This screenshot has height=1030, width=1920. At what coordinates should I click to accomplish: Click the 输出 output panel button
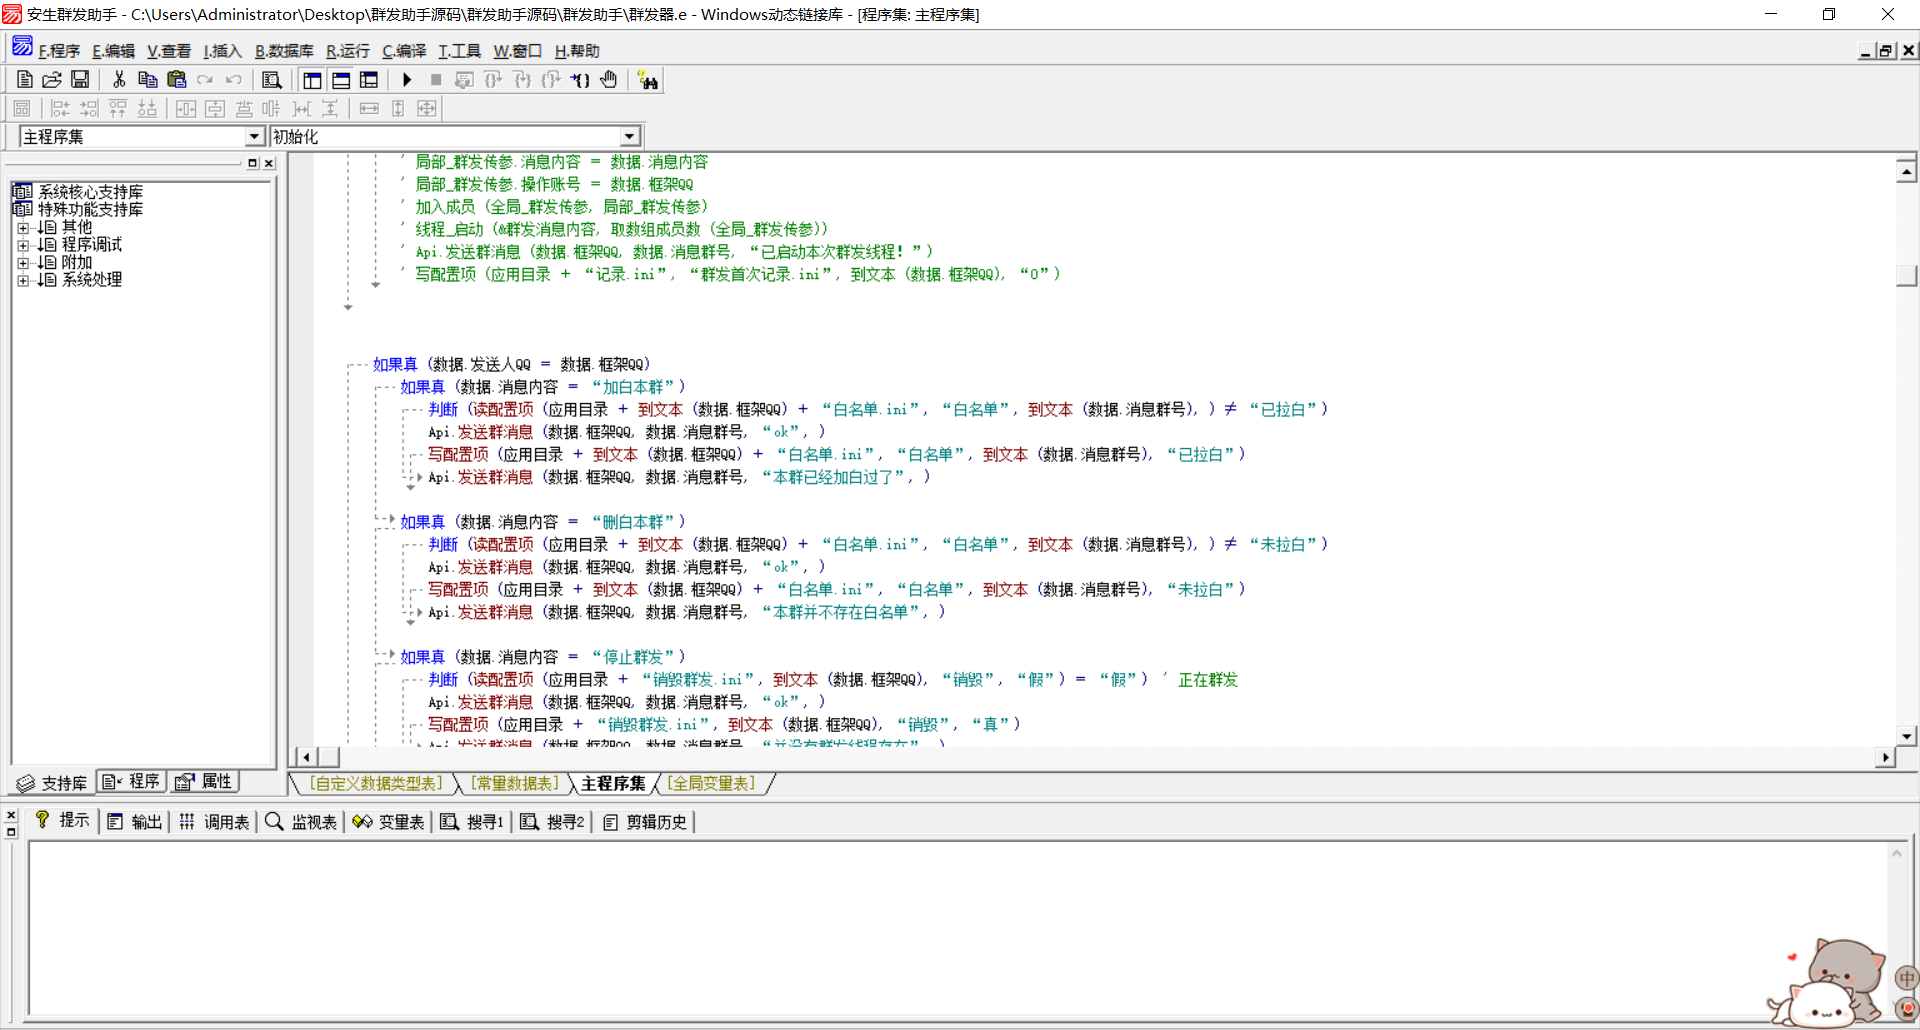click(135, 822)
